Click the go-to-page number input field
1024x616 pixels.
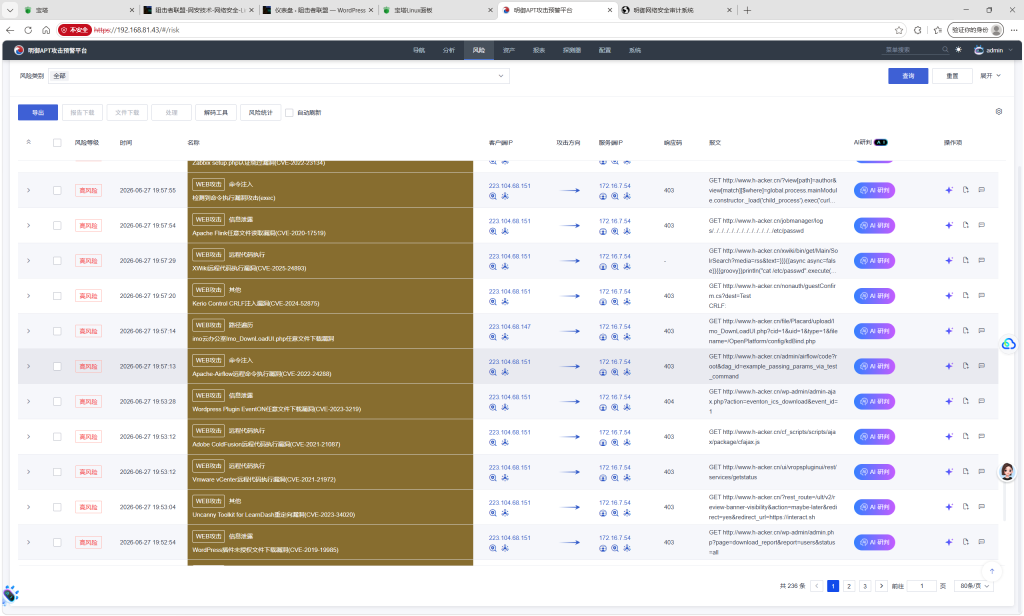tap(921, 586)
